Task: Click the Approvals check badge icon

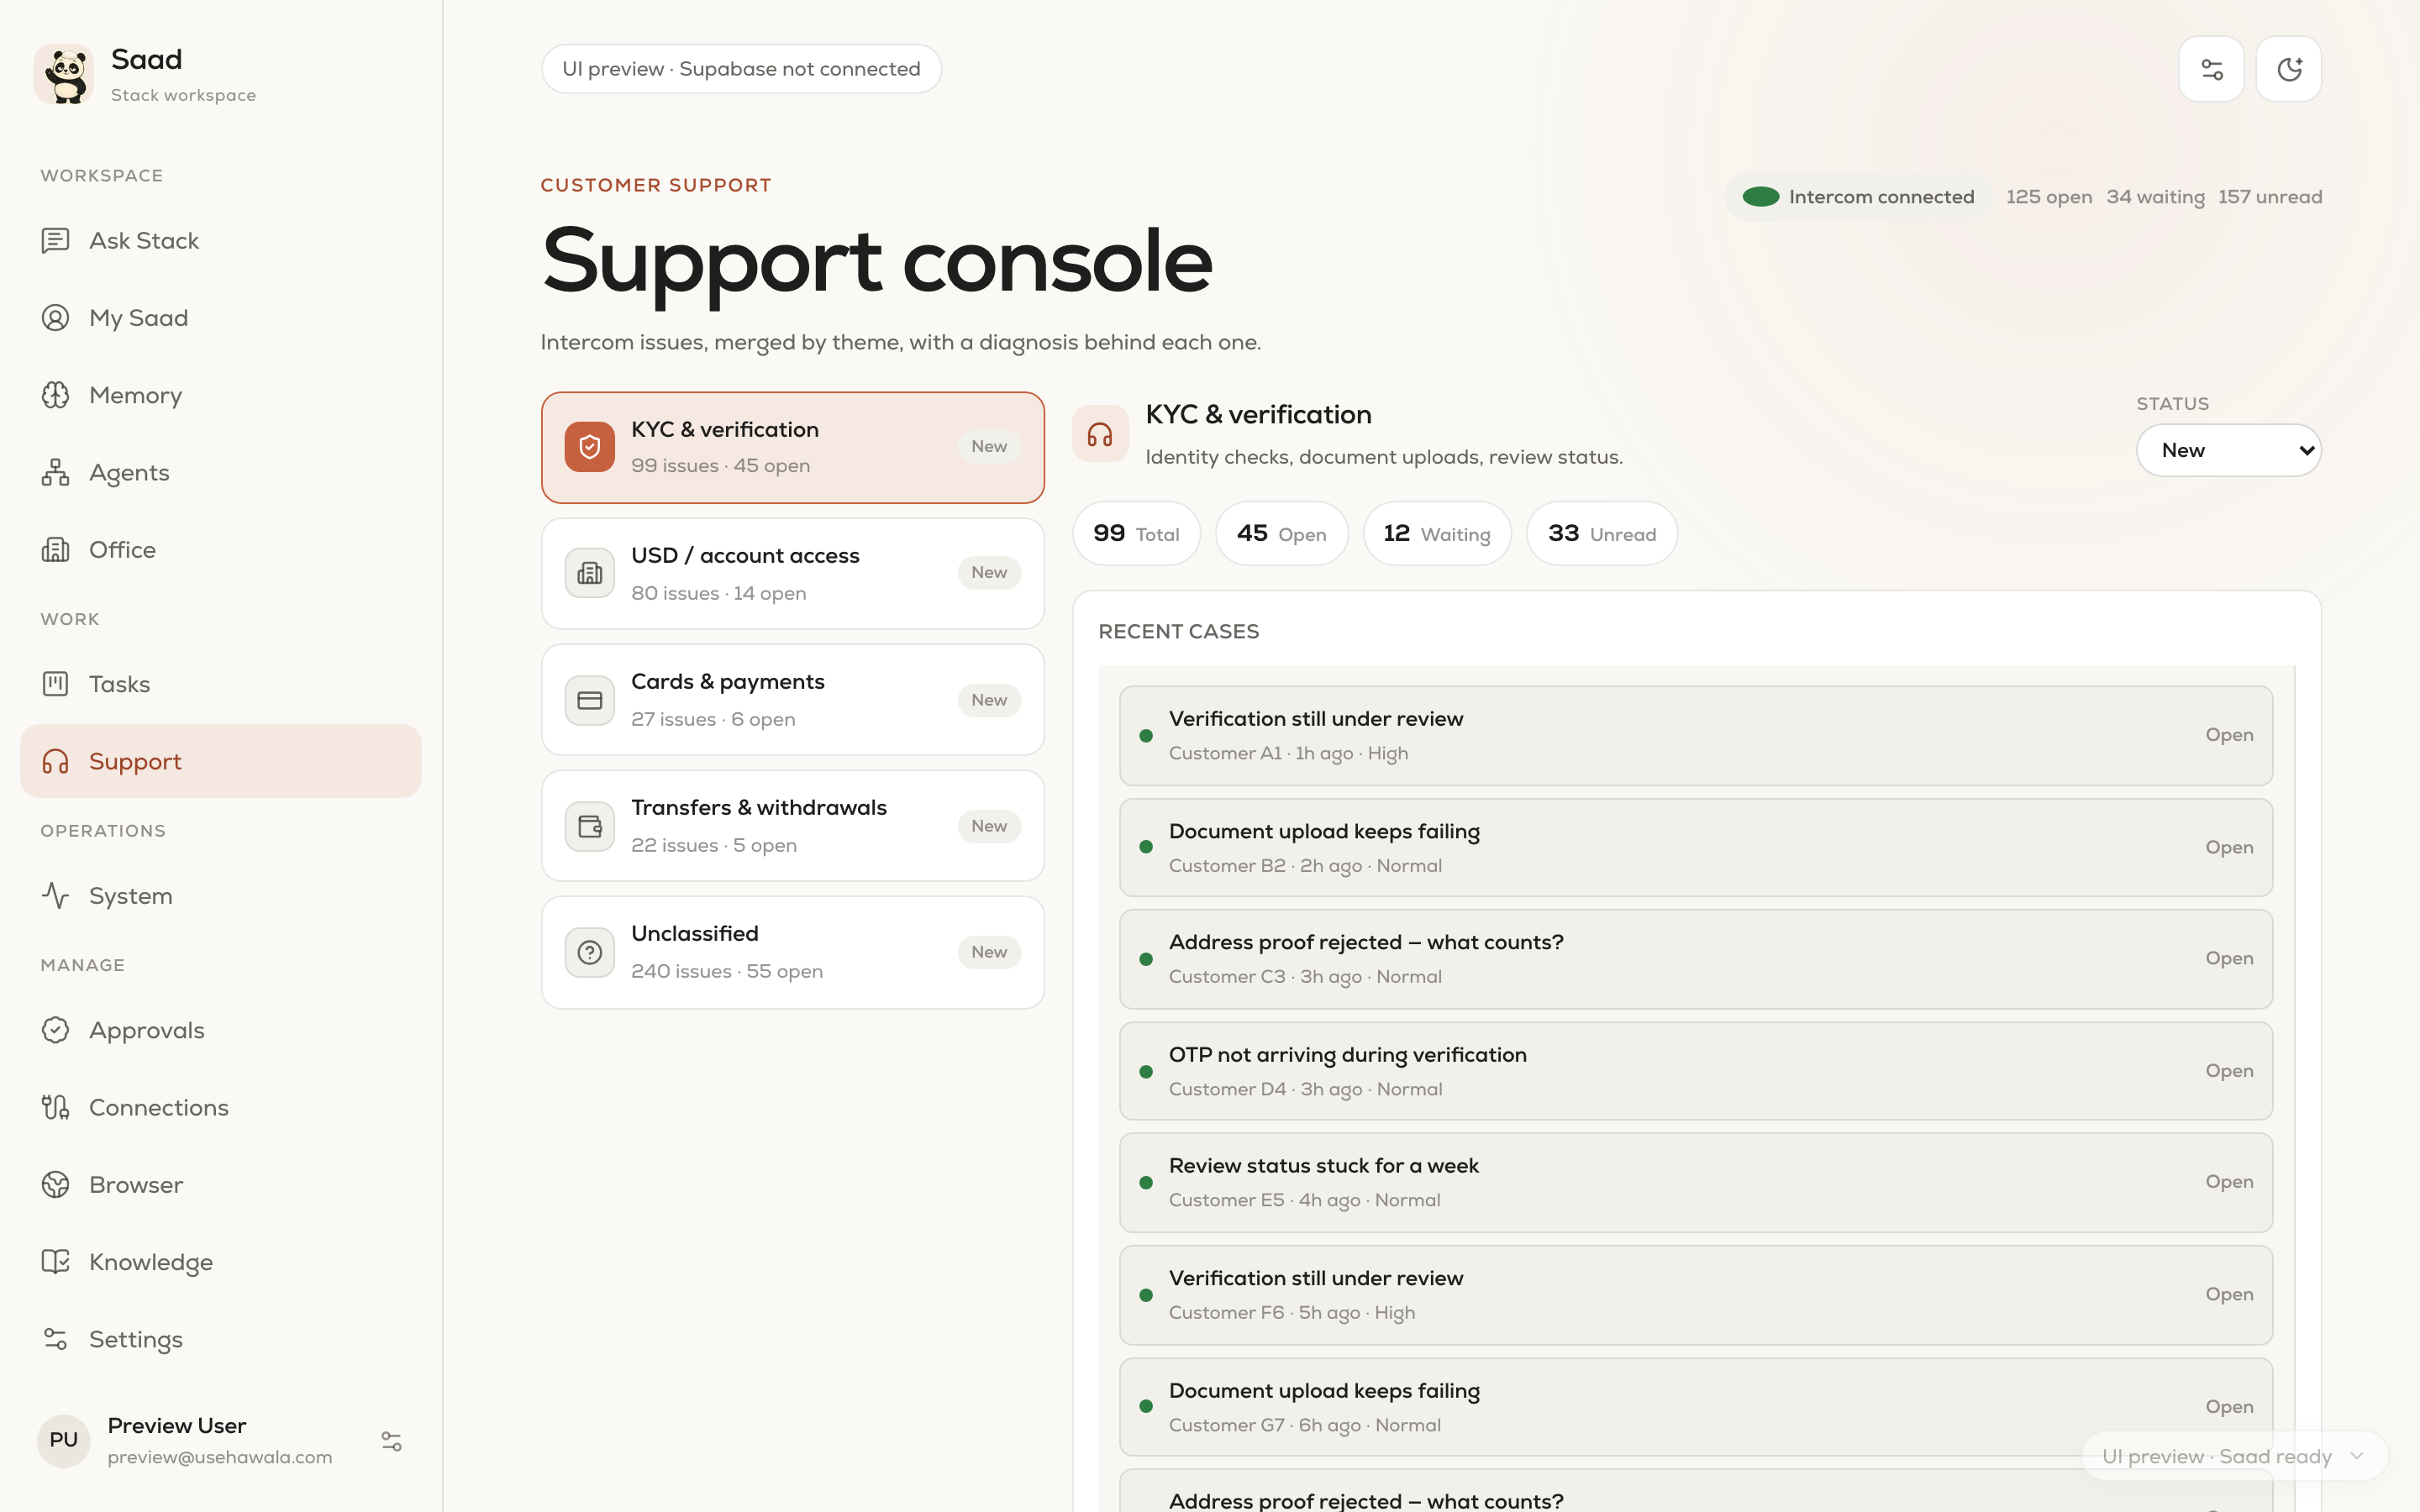Action: (x=55, y=1030)
